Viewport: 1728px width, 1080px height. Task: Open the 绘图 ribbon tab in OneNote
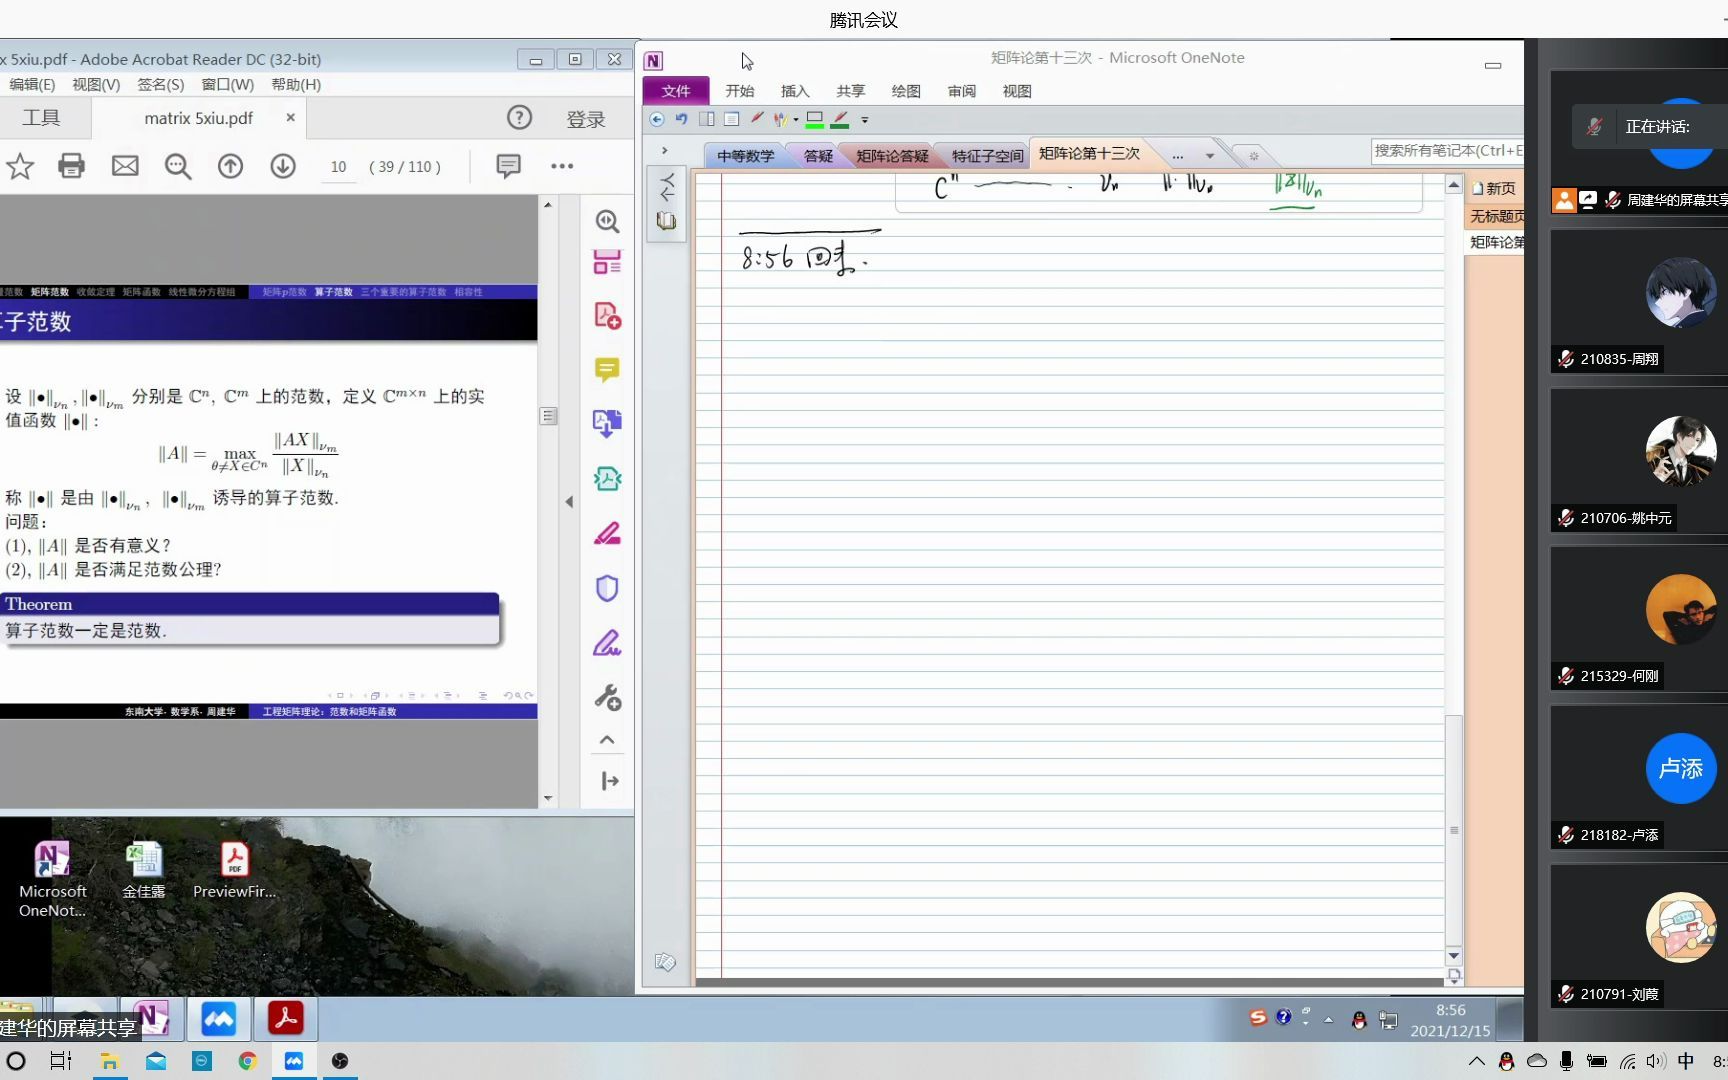[x=906, y=91]
